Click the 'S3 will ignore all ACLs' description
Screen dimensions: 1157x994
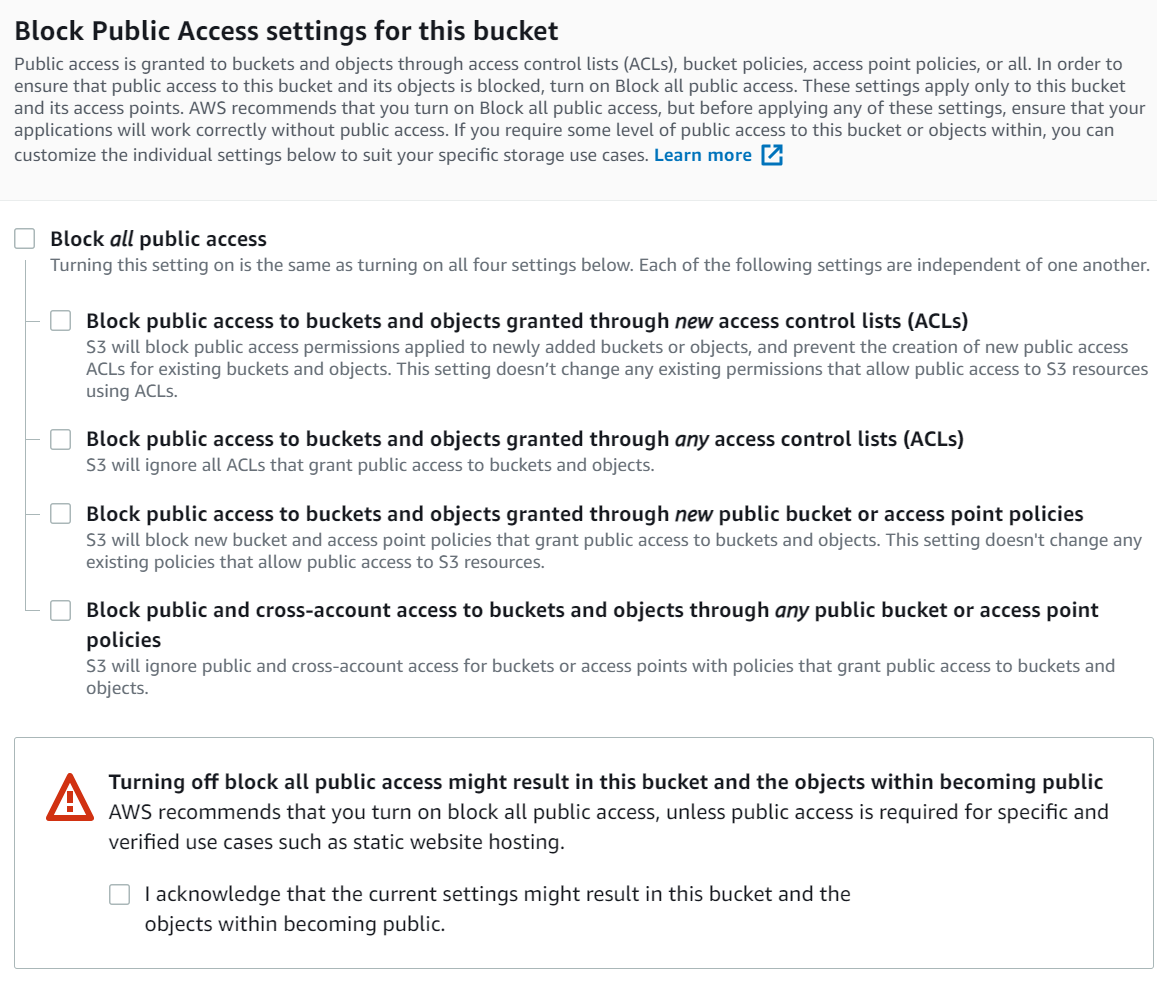(370, 465)
